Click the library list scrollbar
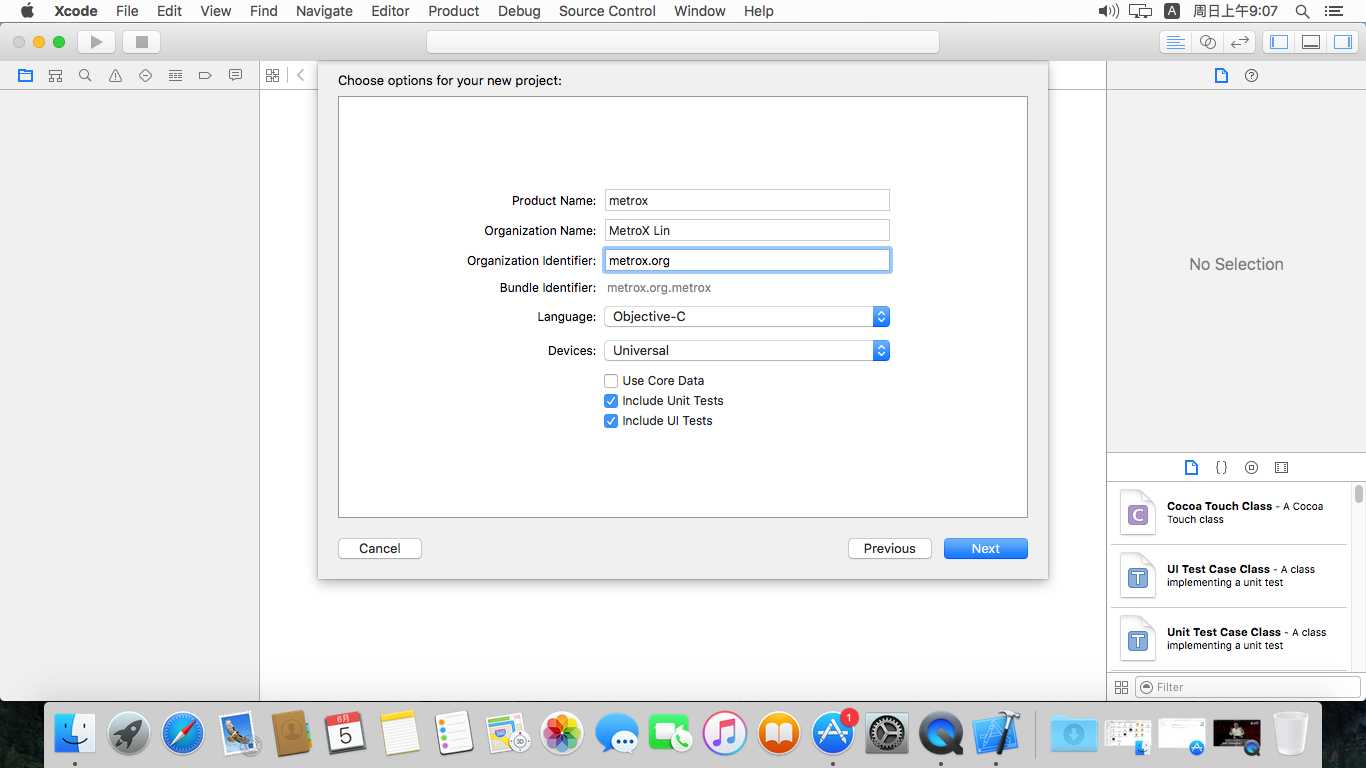Viewport: 1366px width, 768px height. click(x=1358, y=494)
